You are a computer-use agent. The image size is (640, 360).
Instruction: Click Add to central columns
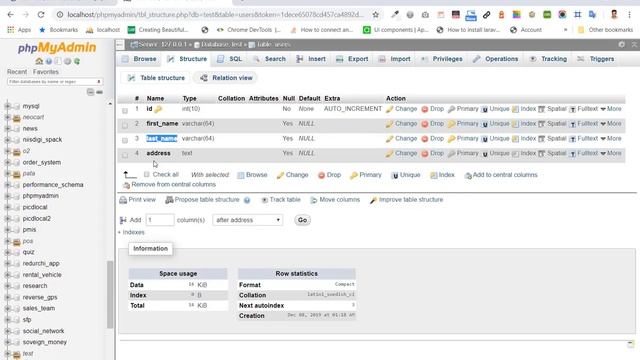(x=501, y=175)
